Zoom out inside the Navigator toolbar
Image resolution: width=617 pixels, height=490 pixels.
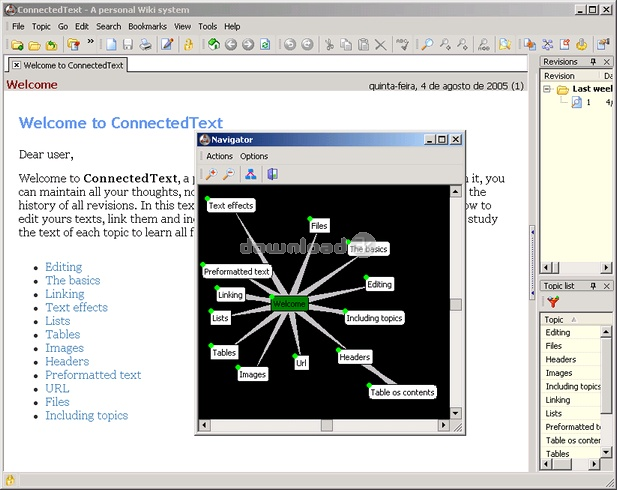click(x=229, y=174)
